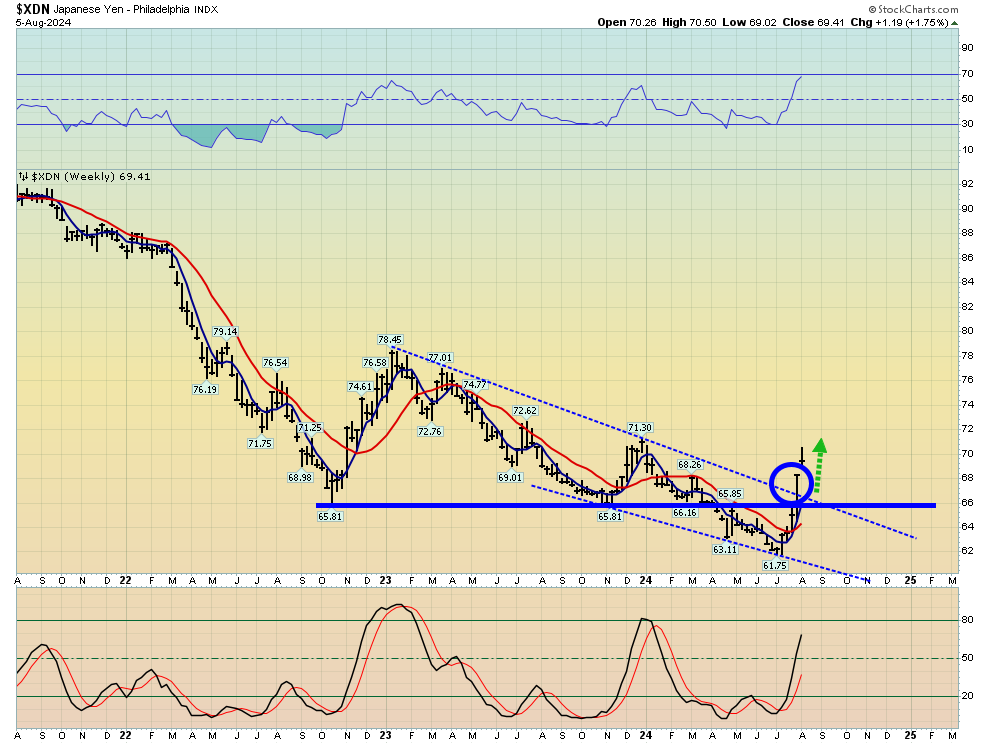Image resolution: width=990 pixels, height=744 pixels.
Task: Click the Close 69.41 value in header
Action: click(813, 22)
